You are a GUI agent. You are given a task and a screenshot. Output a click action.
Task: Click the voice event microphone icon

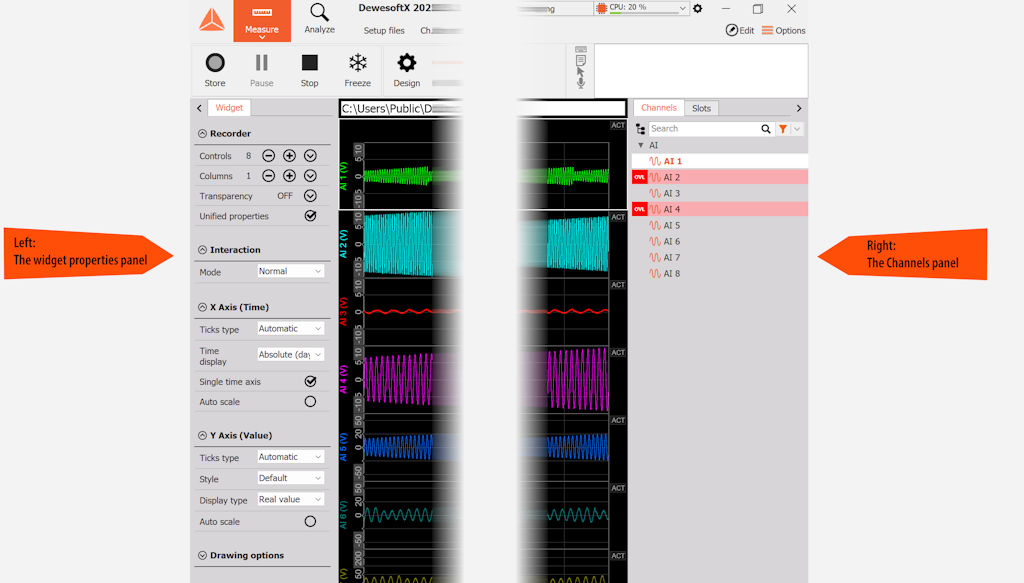(x=581, y=83)
